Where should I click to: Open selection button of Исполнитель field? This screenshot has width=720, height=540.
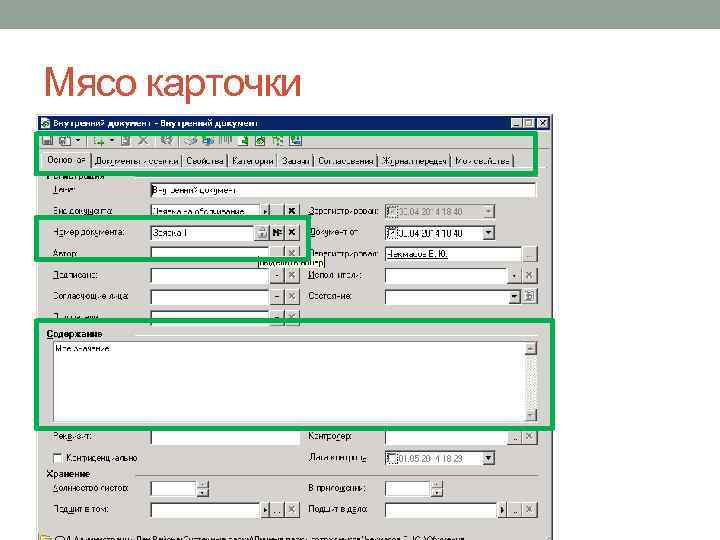click(514, 276)
